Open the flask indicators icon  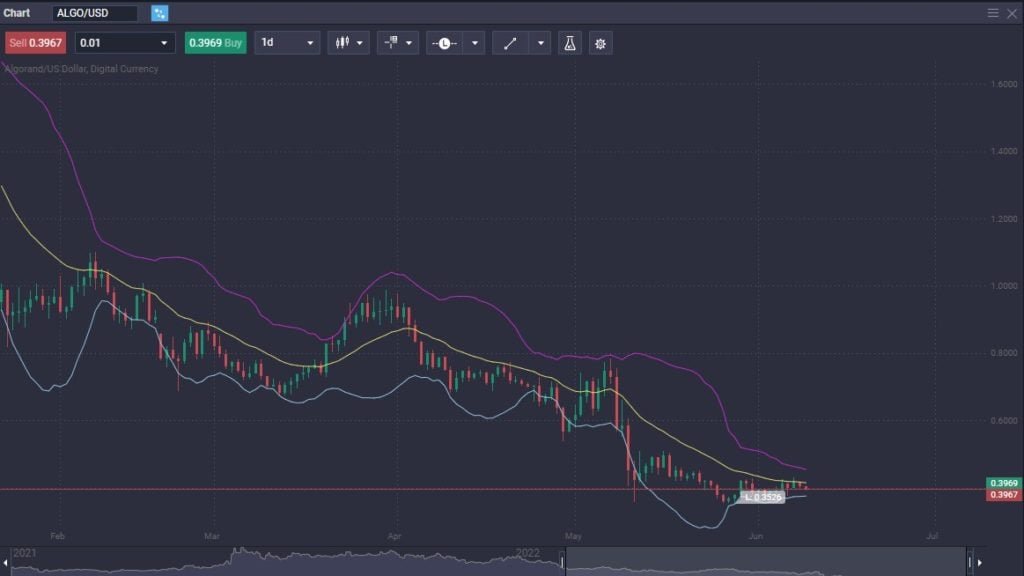point(570,44)
